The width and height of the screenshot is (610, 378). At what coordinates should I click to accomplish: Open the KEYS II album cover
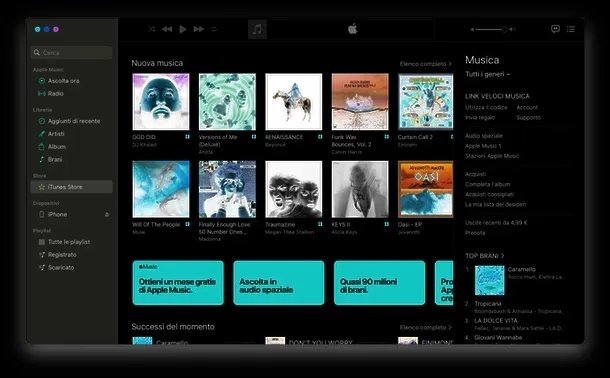pos(360,189)
